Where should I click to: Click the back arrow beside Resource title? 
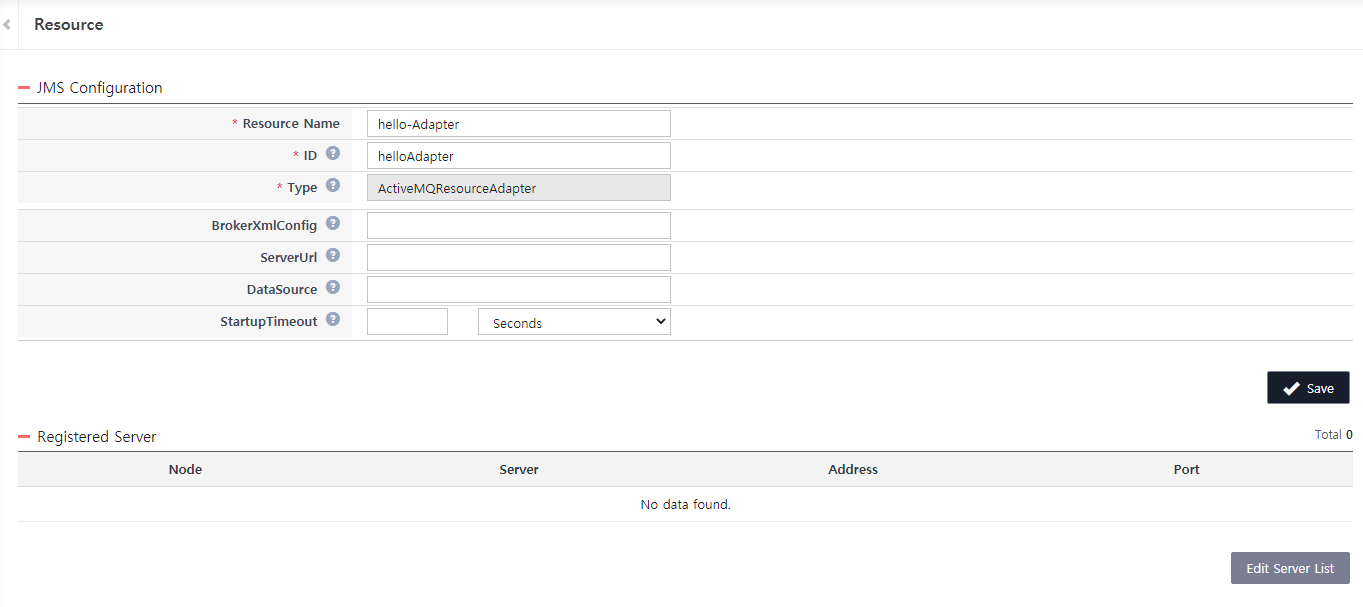click(7, 24)
